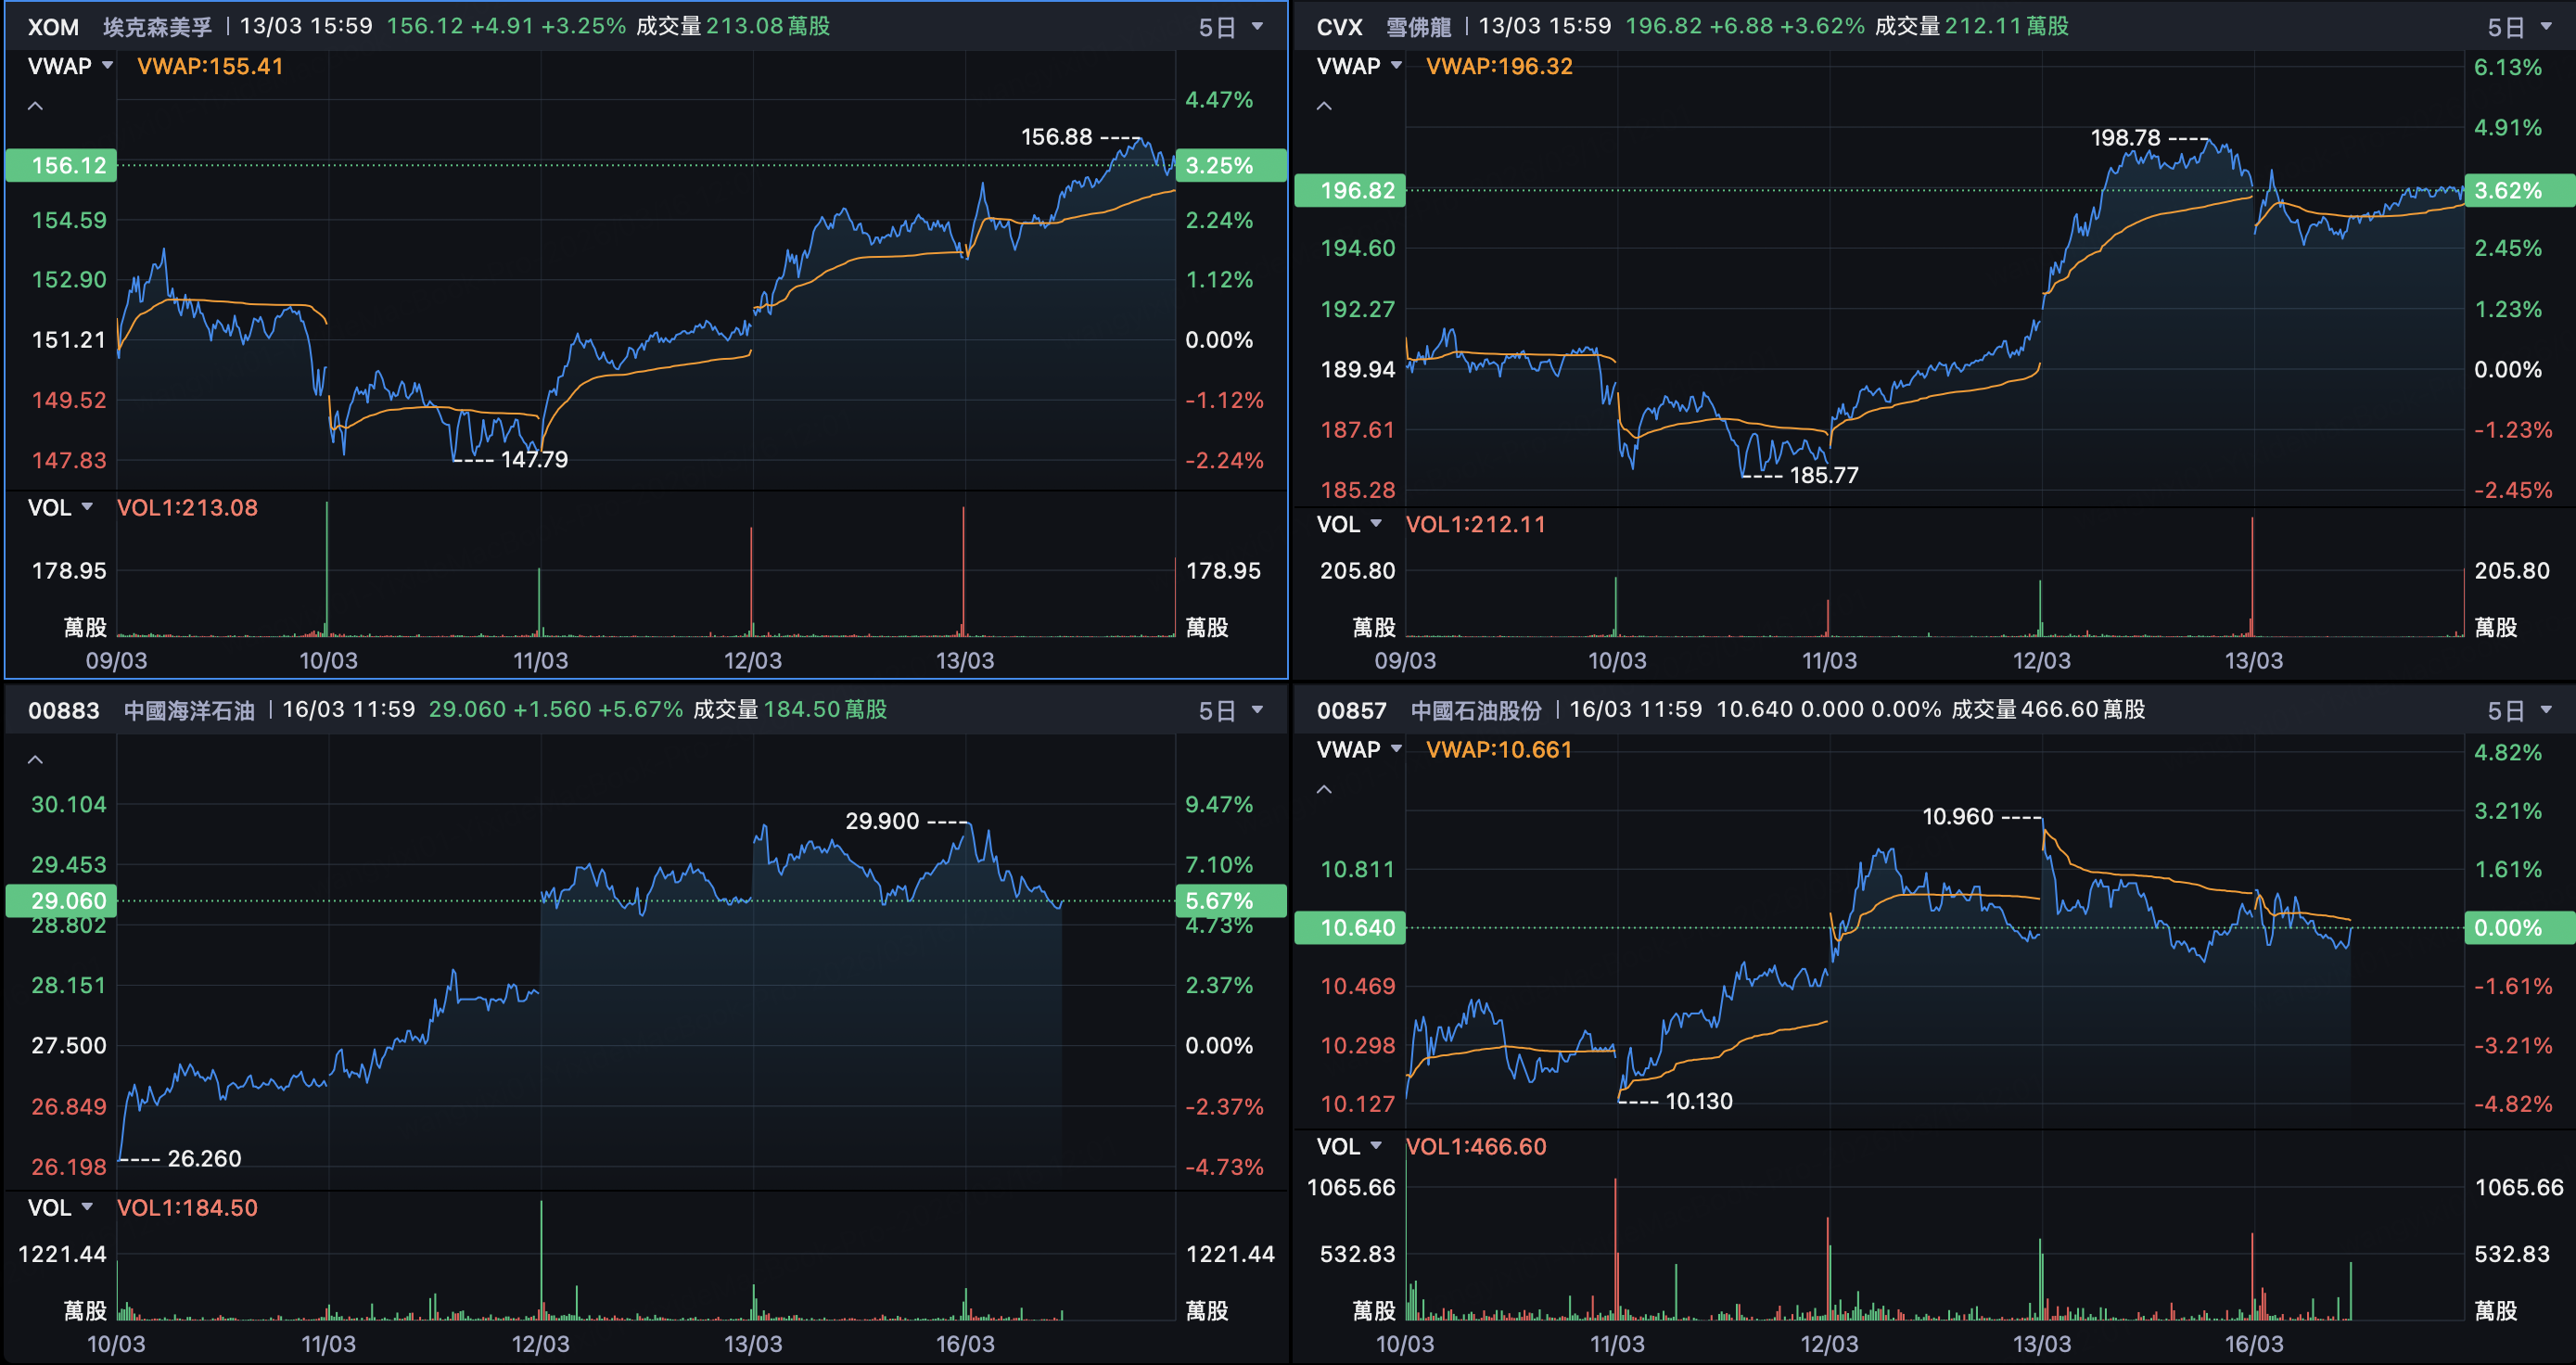Click the caret icon on 00857 chart
This screenshot has width=2576, height=1365.
pyautogui.click(x=1324, y=789)
